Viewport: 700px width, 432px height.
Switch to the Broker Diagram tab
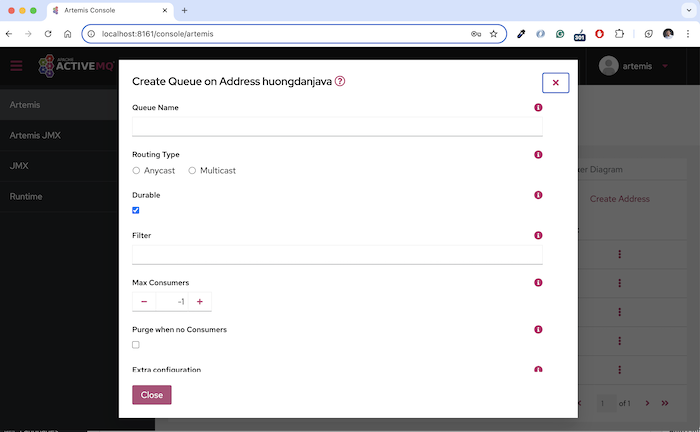pos(600,170)
